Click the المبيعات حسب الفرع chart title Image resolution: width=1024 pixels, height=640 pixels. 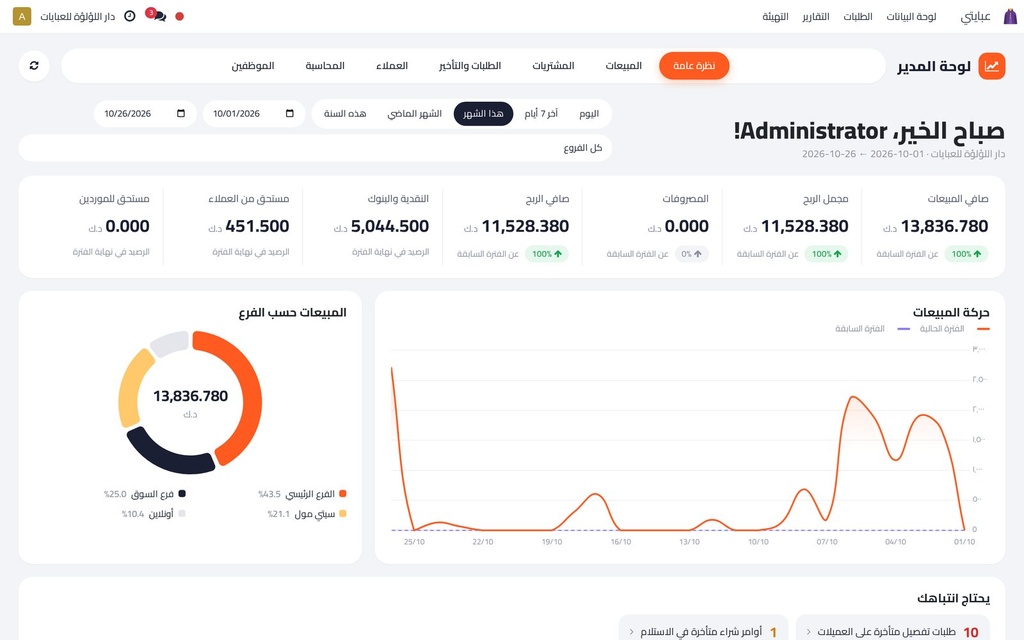[x=293, y=313]
